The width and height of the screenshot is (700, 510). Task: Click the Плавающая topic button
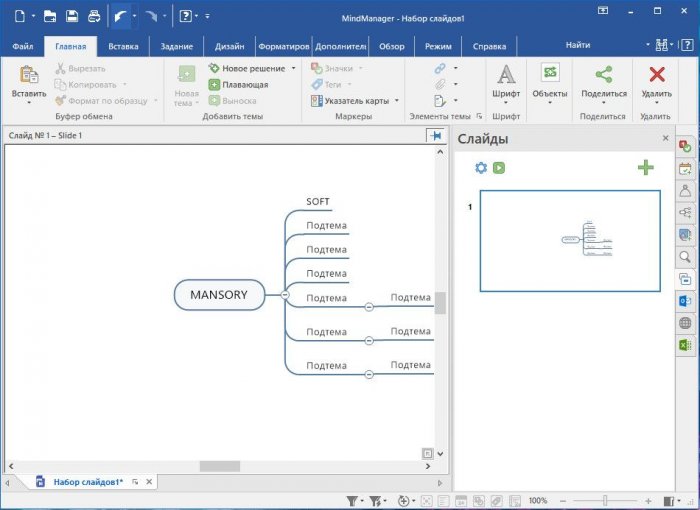239,85
